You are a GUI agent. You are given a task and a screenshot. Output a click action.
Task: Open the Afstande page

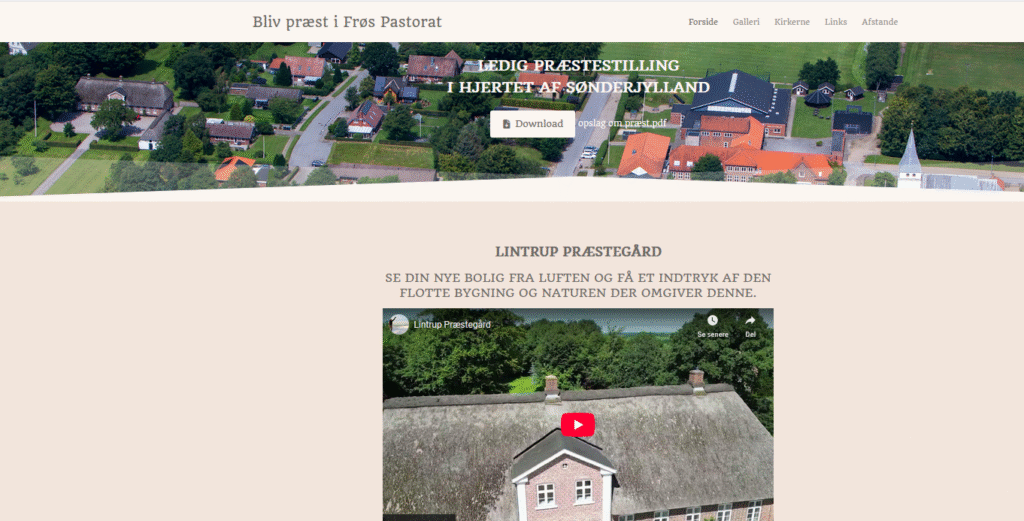(879, 22)
